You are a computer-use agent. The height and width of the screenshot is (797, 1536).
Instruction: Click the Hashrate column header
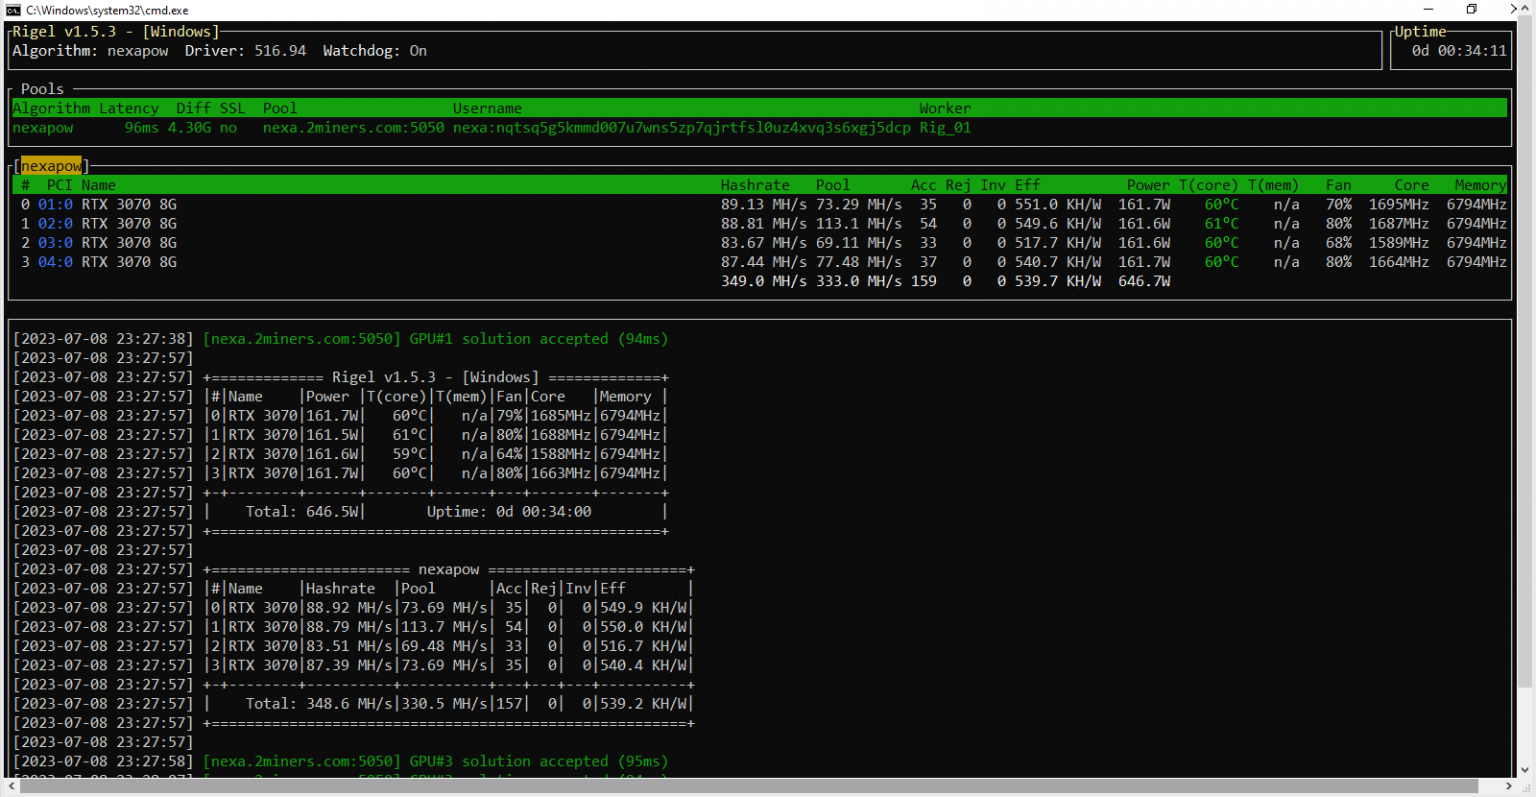coord(755,185)
